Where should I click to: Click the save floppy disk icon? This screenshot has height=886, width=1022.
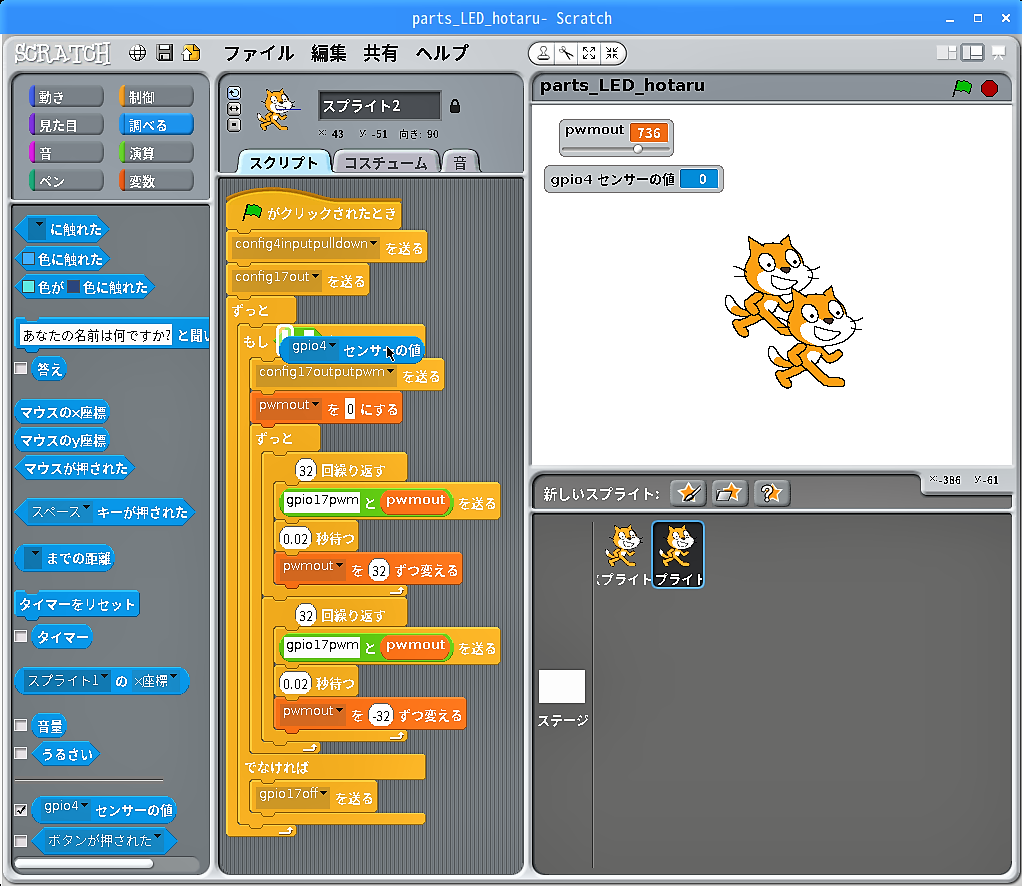pyautogui.click(x=164, y=53)
